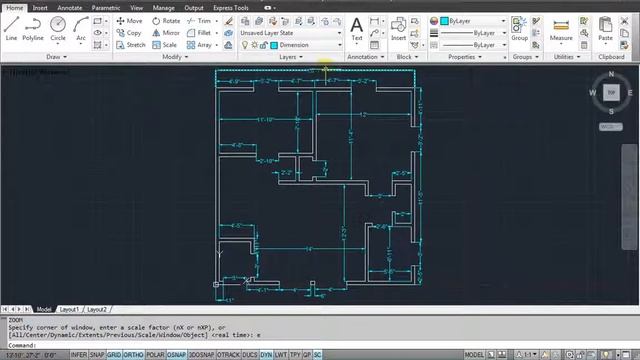
Task: Activate the Copy command
Action: (x=129, y=33)
